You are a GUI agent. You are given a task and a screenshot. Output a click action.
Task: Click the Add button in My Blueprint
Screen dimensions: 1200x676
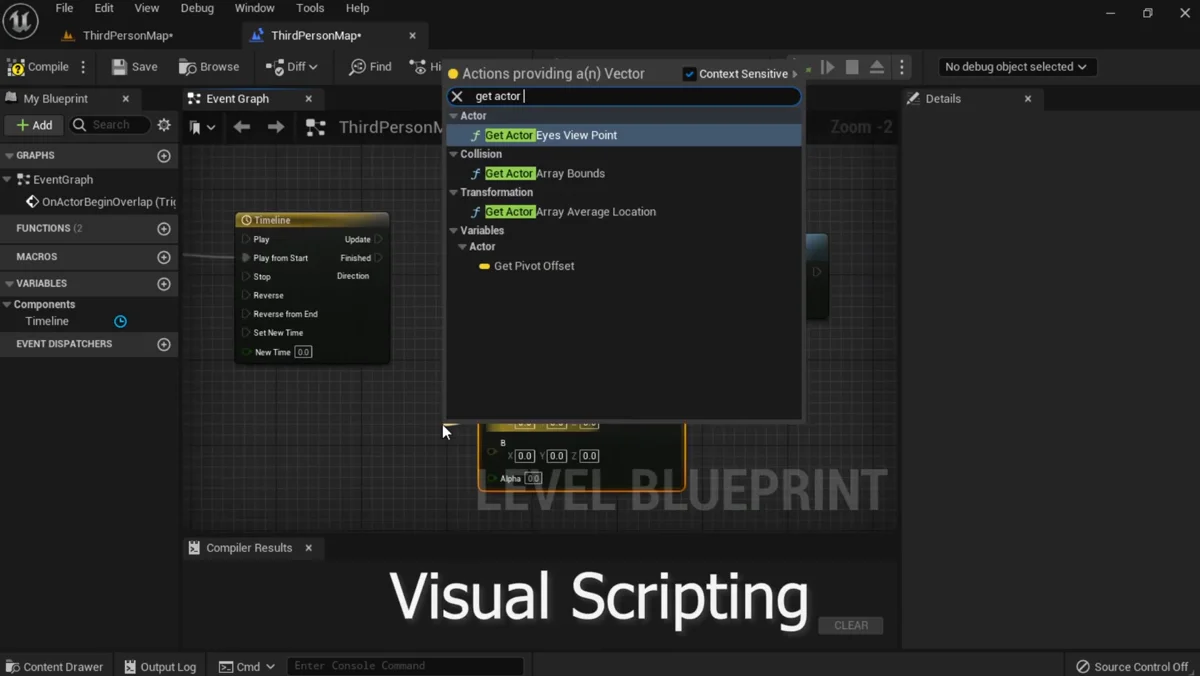pos(34,125)
